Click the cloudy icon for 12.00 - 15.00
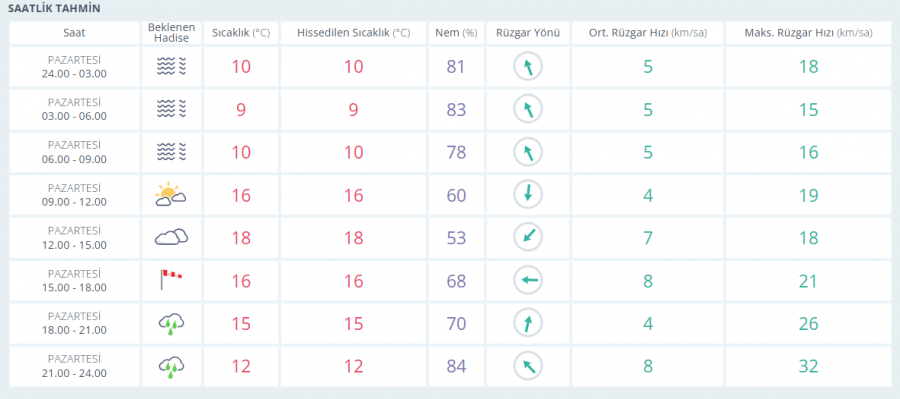The width and height of the screenshot is (900, 399). click(x=171, y=237)
